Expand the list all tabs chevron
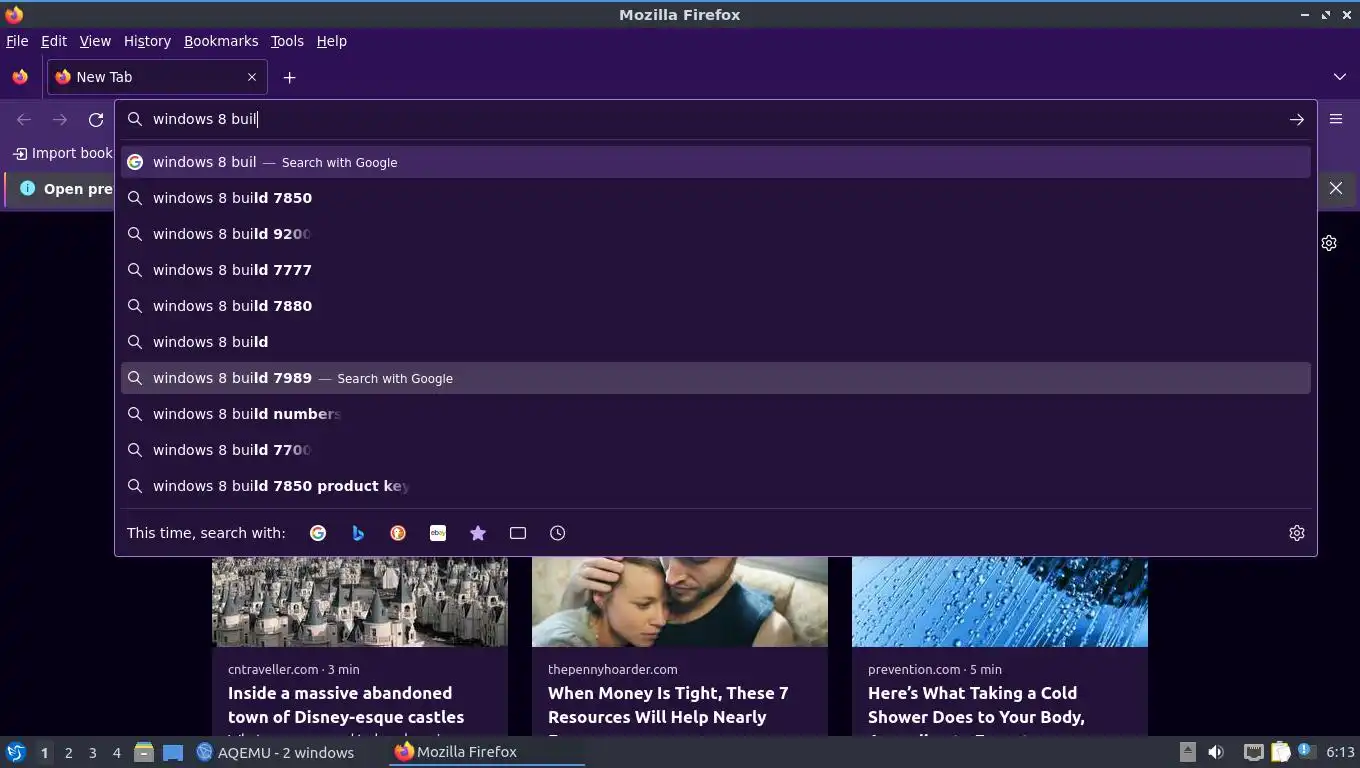This screenshot has width=1360, height=768. click(x=1340, y=77)
